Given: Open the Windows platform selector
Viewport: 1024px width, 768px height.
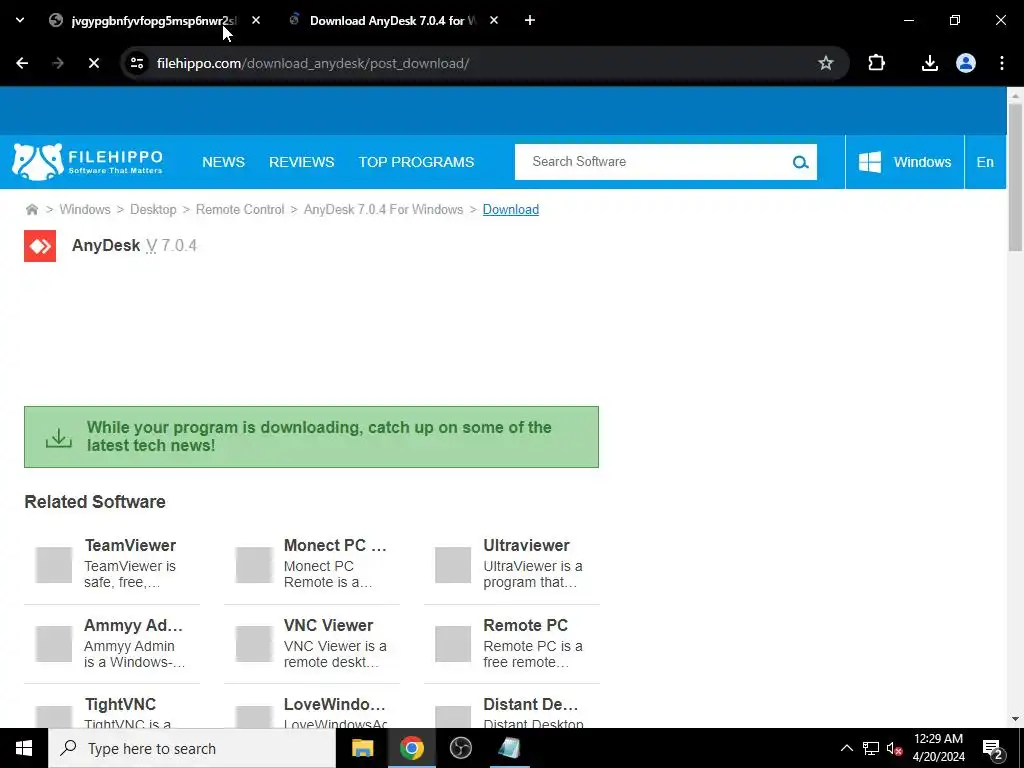Looking at the screenshot, I should point(904,162).
